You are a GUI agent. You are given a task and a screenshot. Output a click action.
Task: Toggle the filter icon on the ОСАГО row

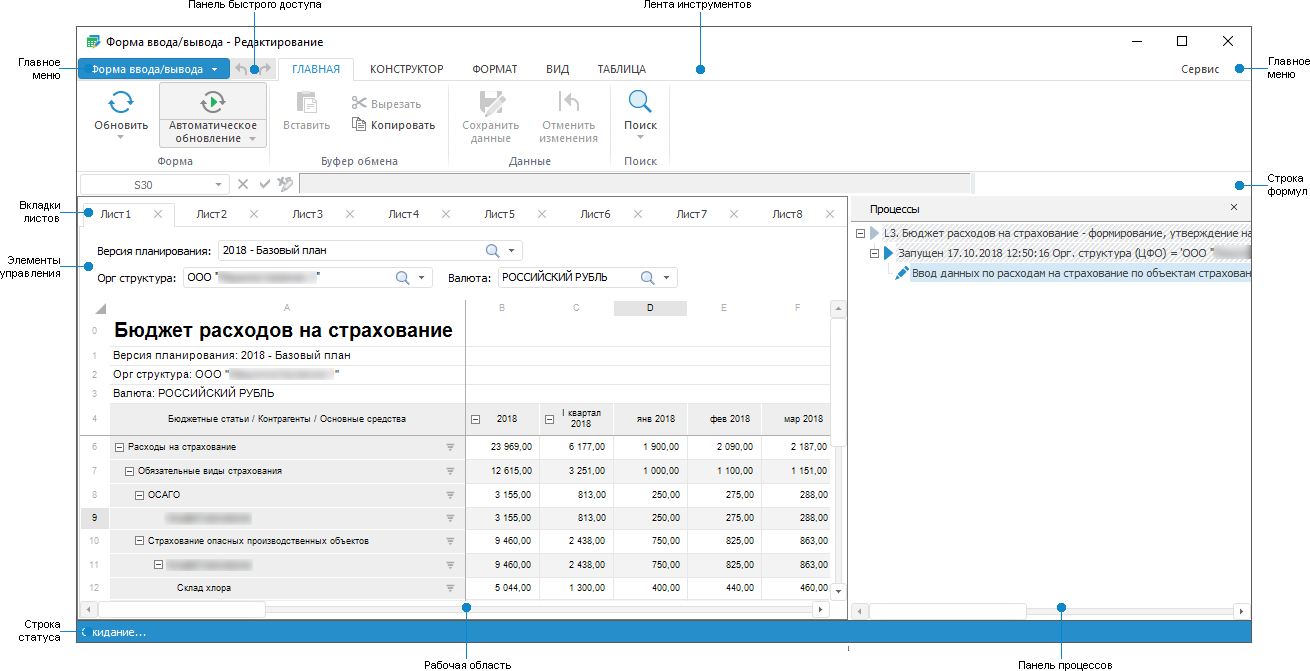pos(451,494)
